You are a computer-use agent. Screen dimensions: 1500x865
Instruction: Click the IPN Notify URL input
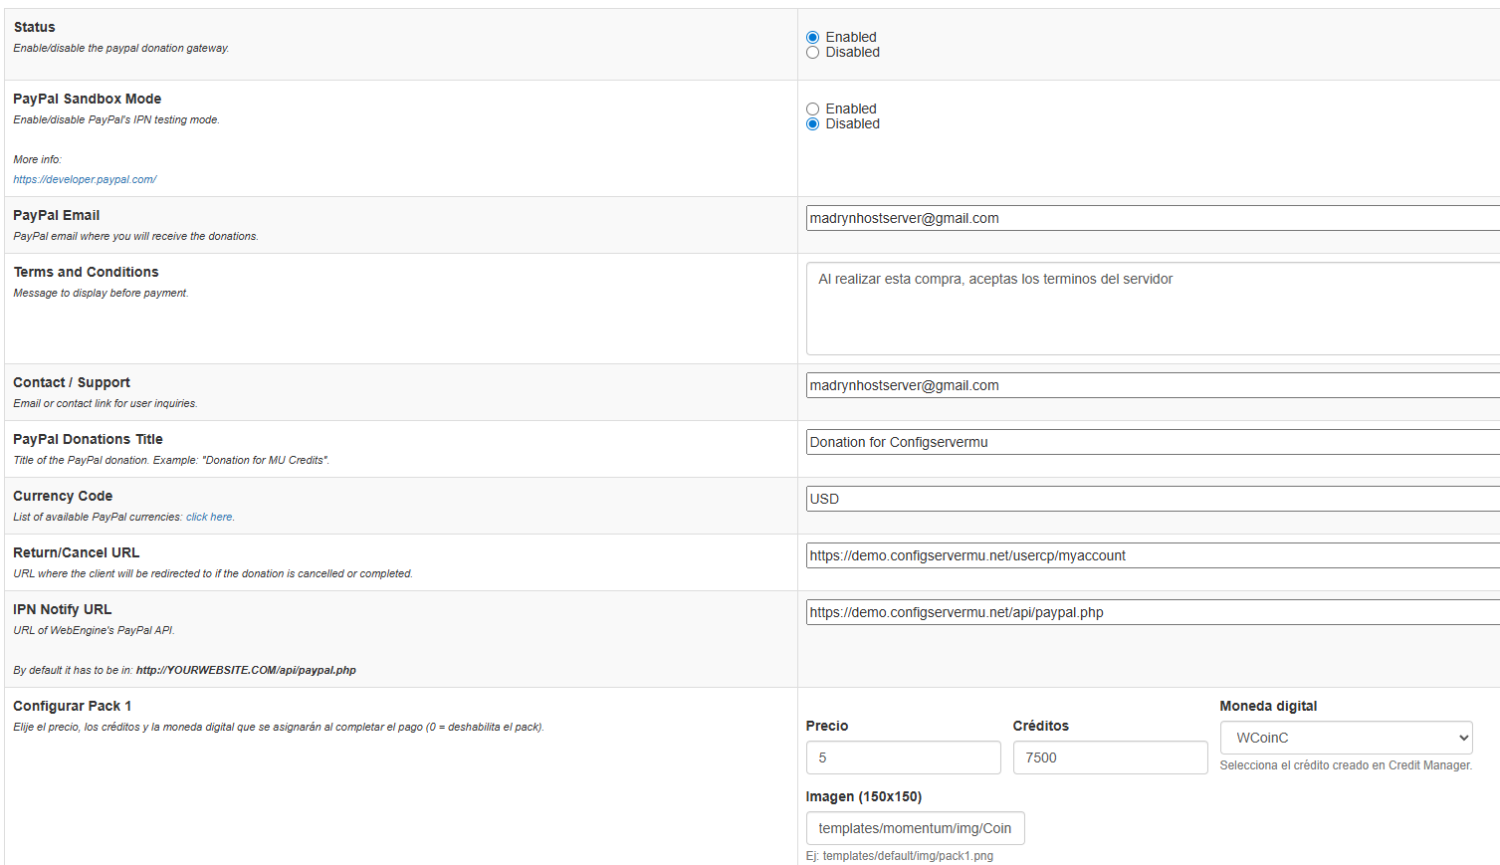click(1150, 612)
